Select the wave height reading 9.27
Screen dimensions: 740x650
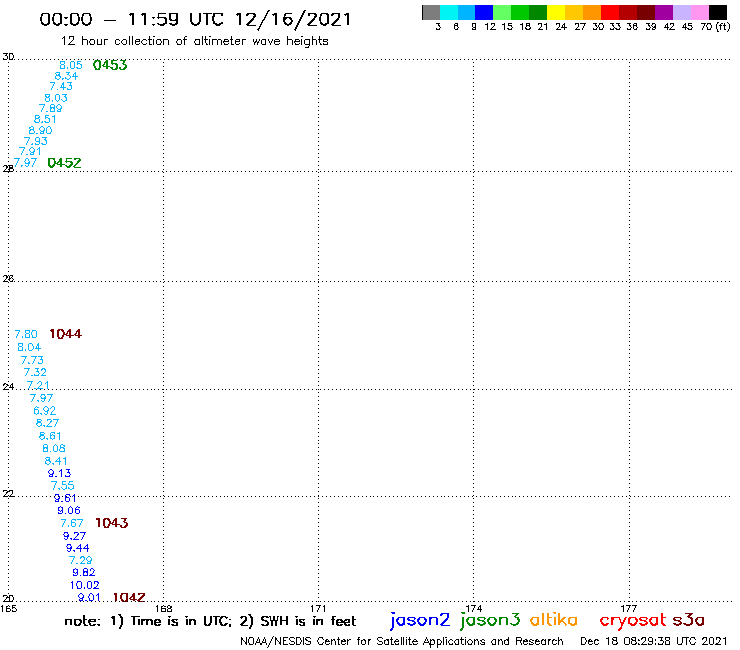(x=75, y=536)
